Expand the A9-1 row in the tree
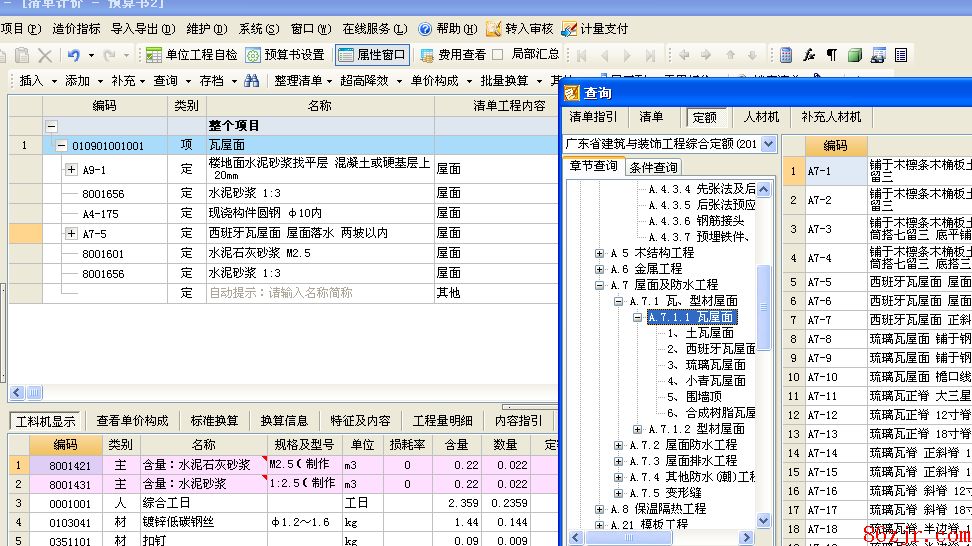972x546 pixels. tap(71, 170)
